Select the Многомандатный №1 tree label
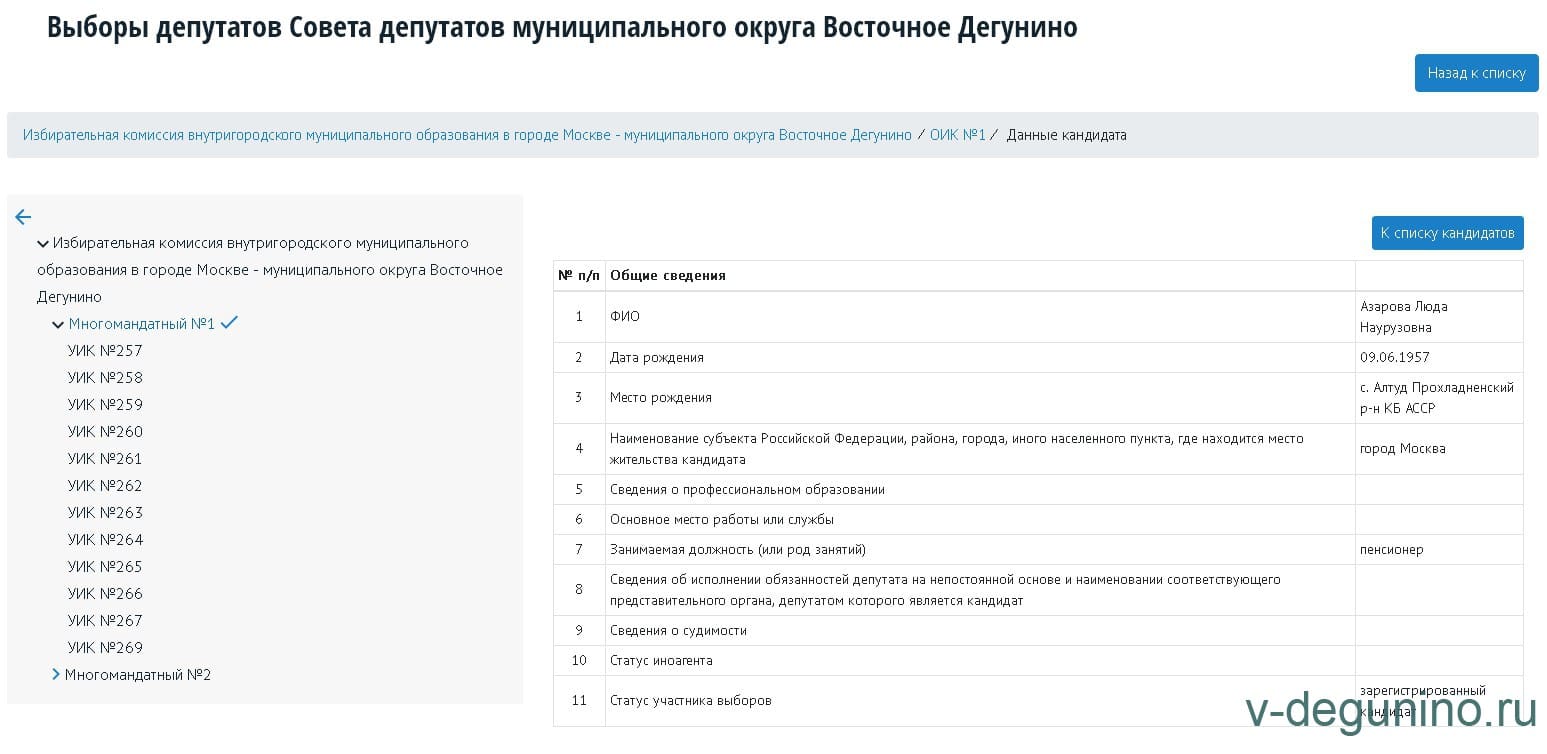This screenshot has height=754, width=1547. point(141,324)
